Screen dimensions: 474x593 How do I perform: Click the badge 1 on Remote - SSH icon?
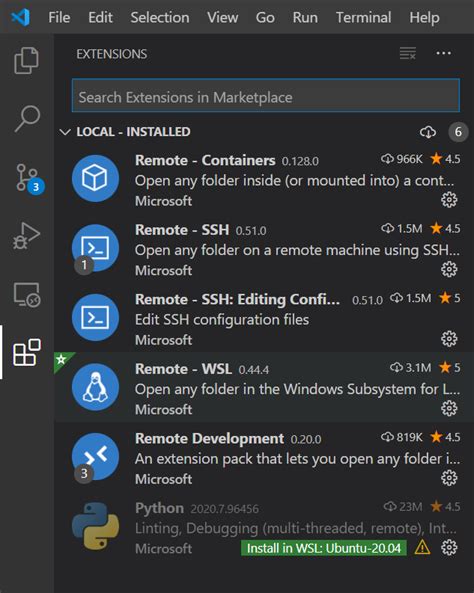click(x=84, y=265)
